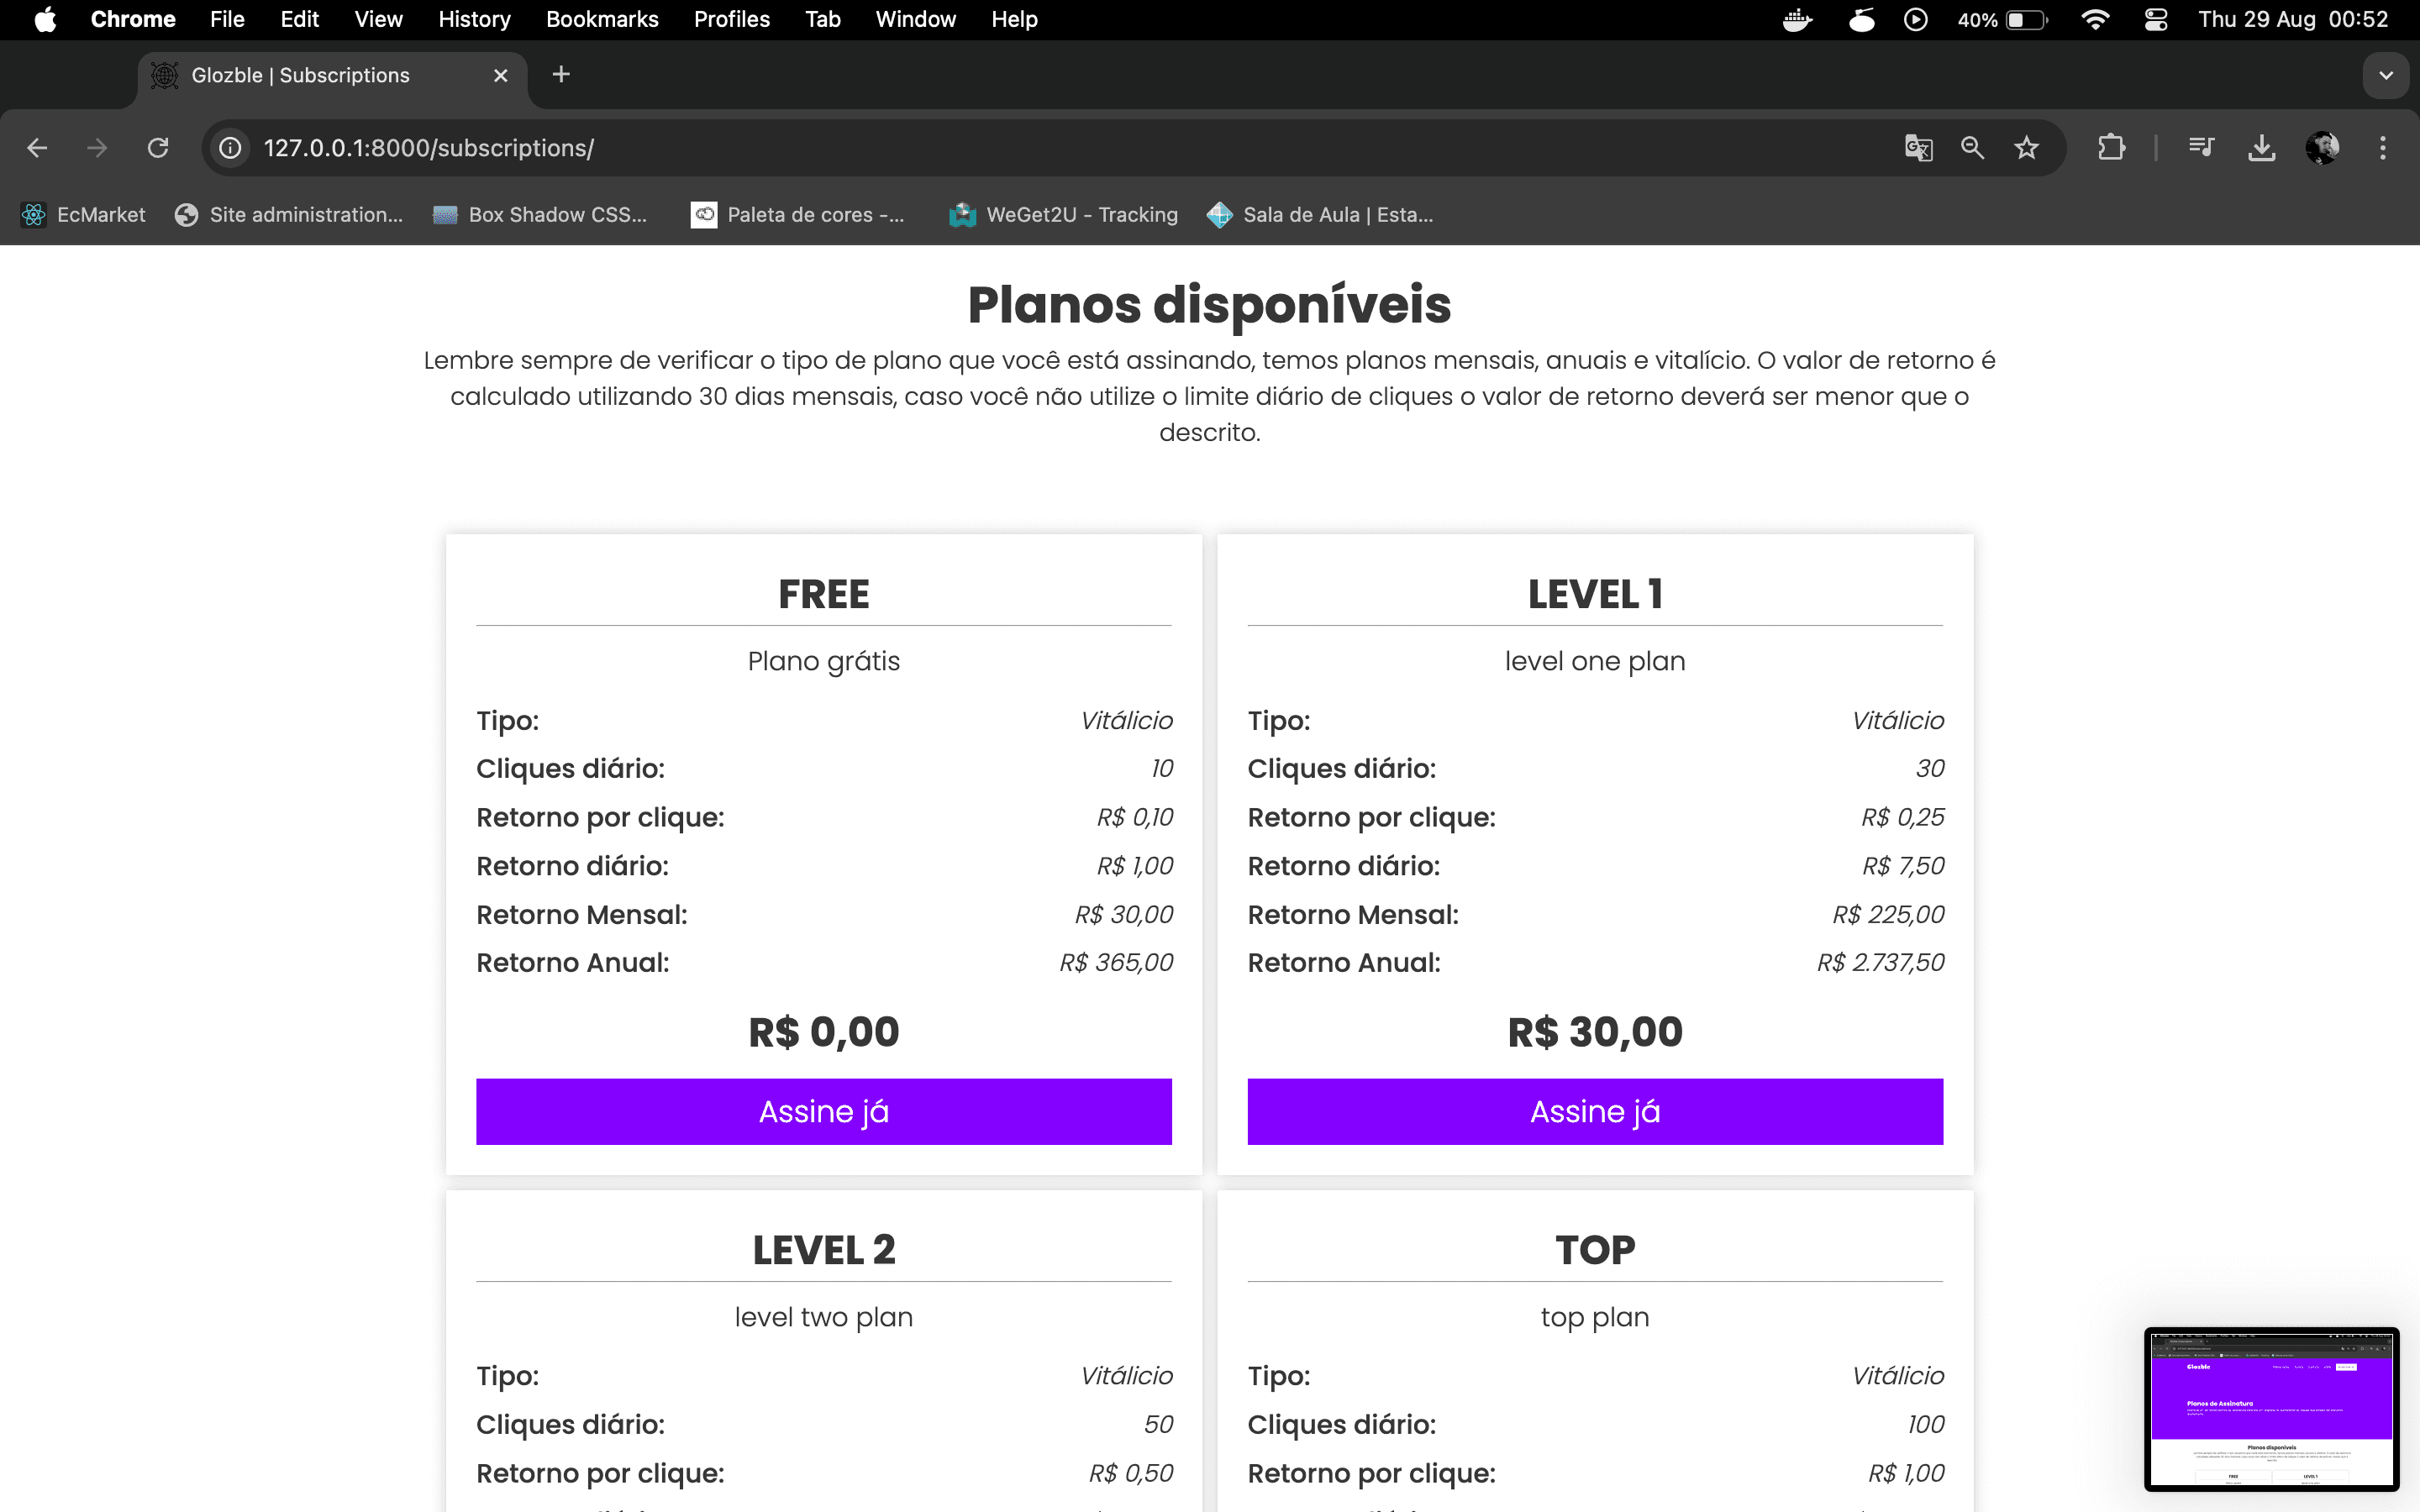
Task: Click the Google Translate icon in address bar
Action: pos(1918,148)
